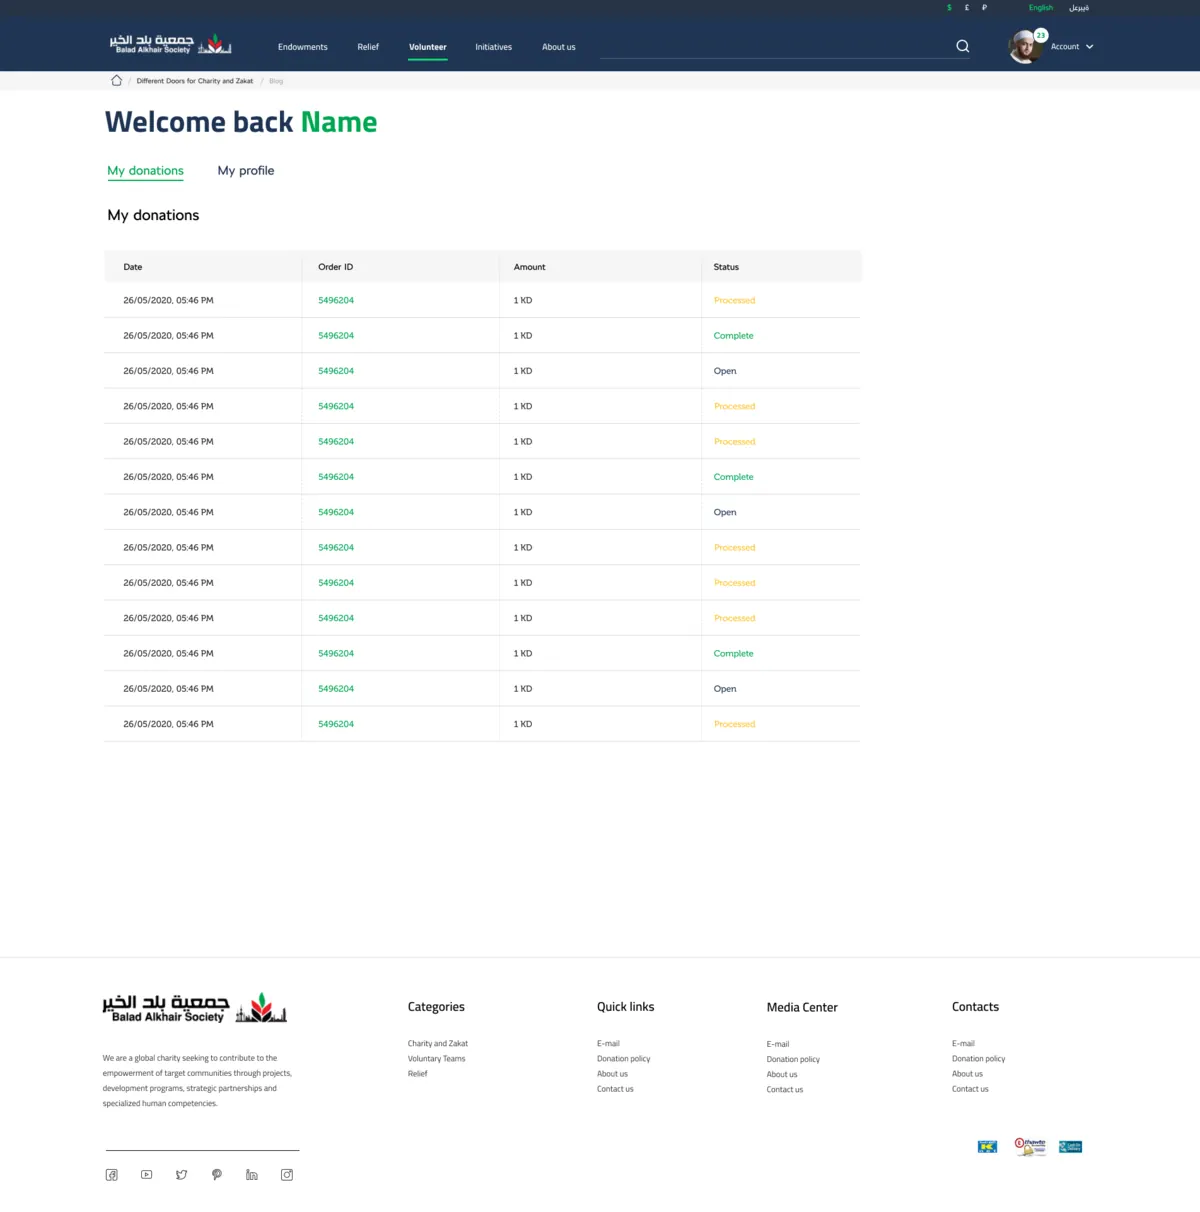Click the header Balad Alkhair Society logo
The width and height of the screenshot is (1200, 1212).
click(171, 44)
